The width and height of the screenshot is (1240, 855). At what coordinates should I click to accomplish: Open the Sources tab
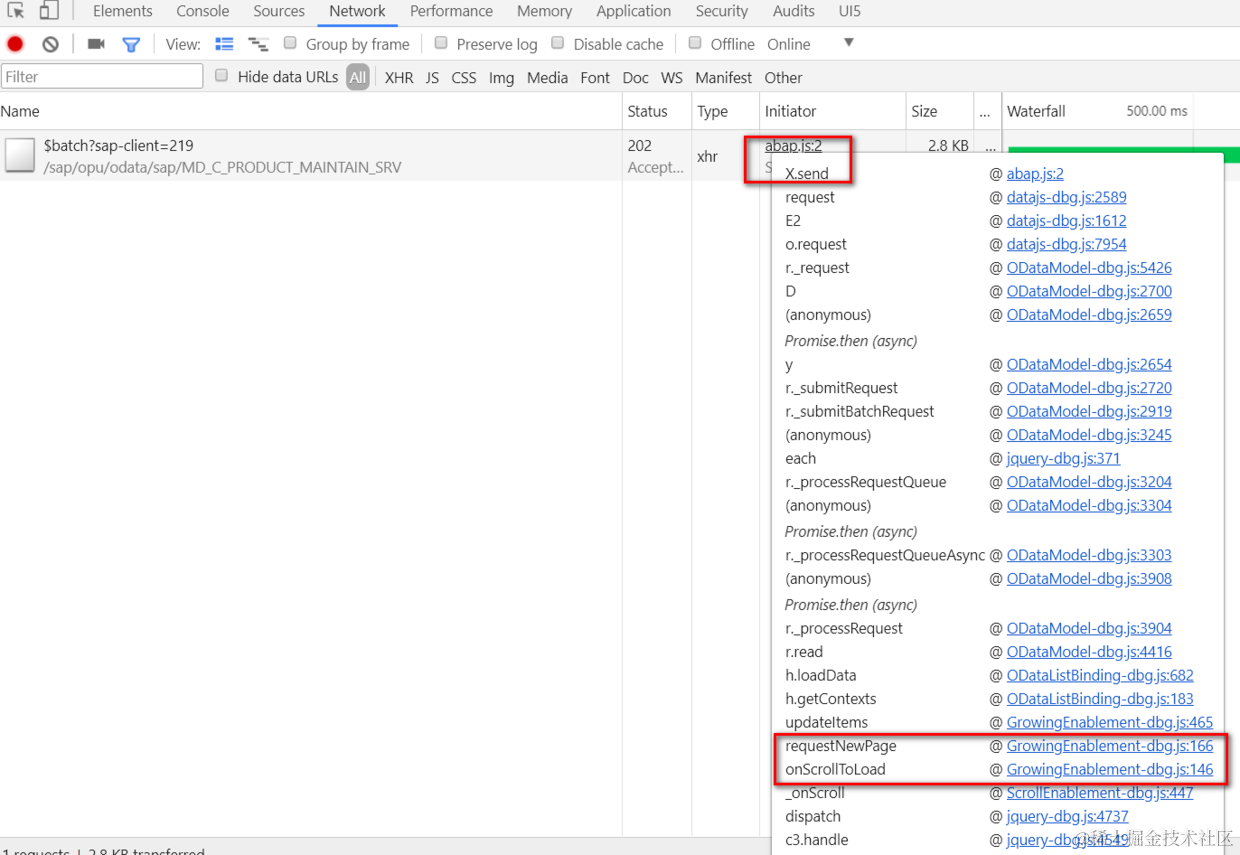pos(279,11)
